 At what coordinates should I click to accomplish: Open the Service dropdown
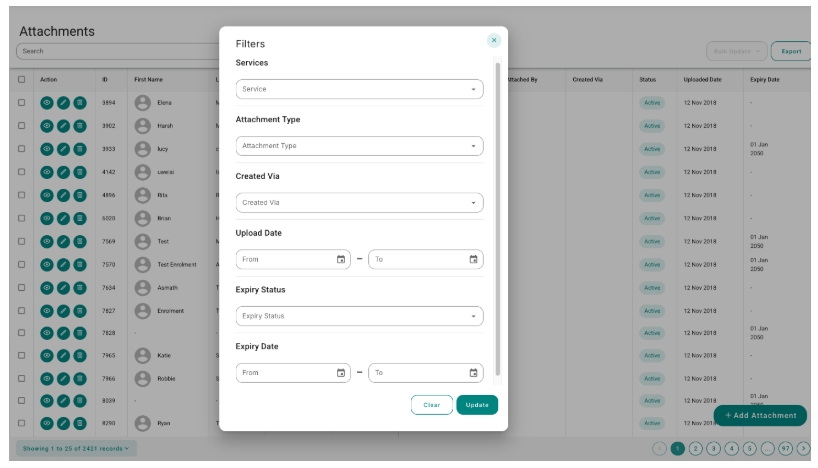[x=359, y=89]
